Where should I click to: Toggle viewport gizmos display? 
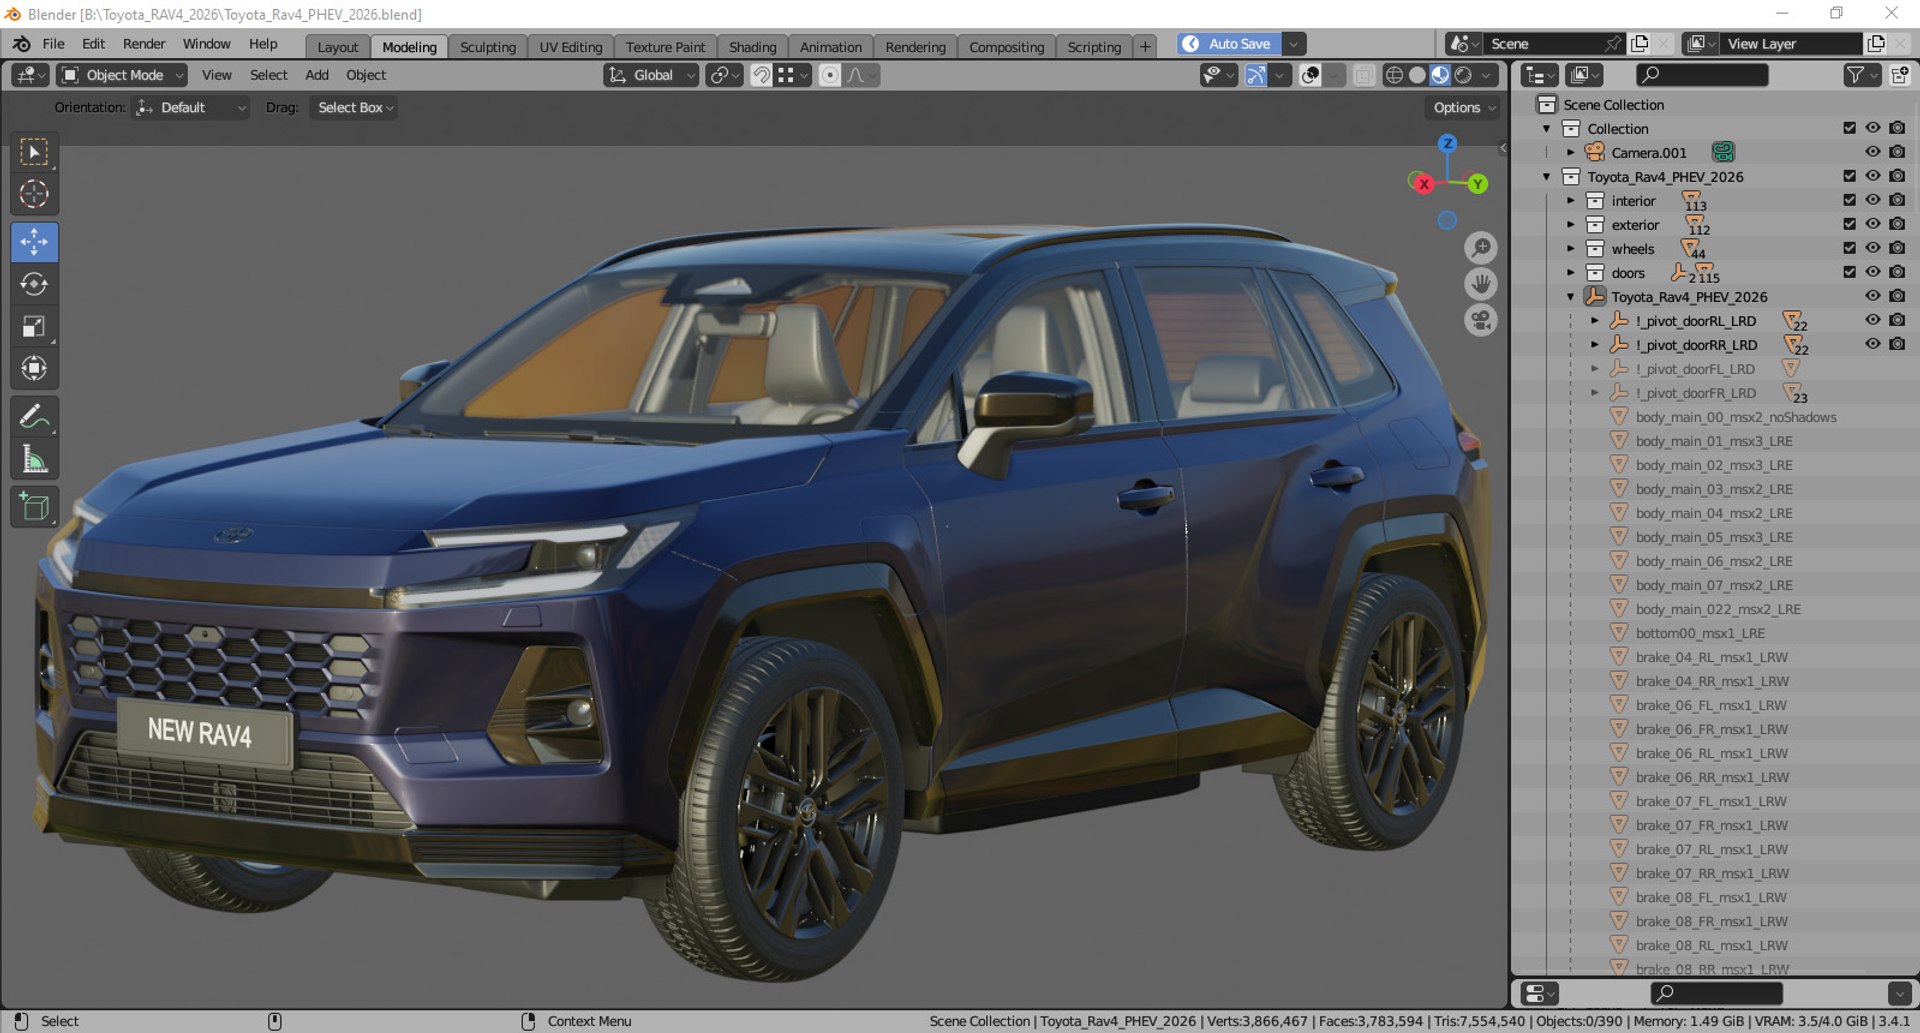coord(1256,75)
